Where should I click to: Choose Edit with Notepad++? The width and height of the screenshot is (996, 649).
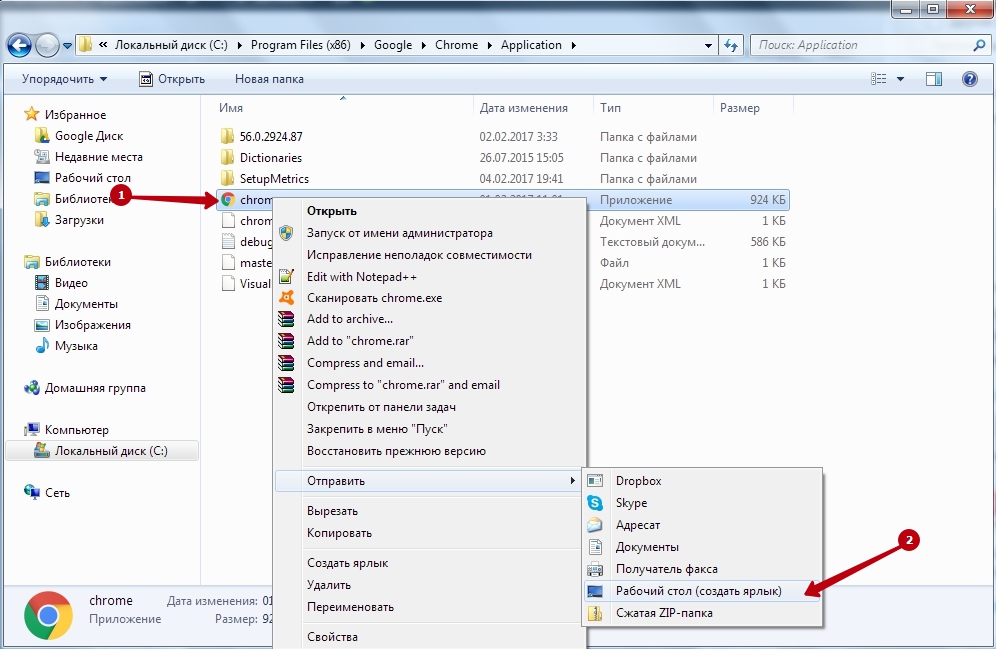pyautogui.click(x=430, y=276)
